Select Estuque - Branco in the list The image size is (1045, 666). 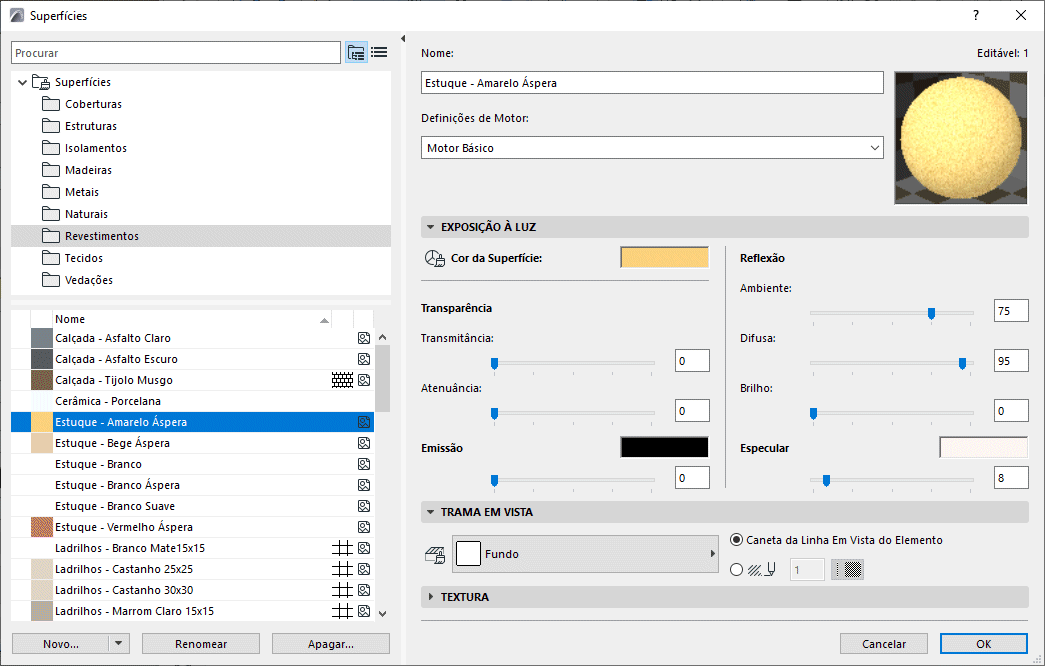192,464
